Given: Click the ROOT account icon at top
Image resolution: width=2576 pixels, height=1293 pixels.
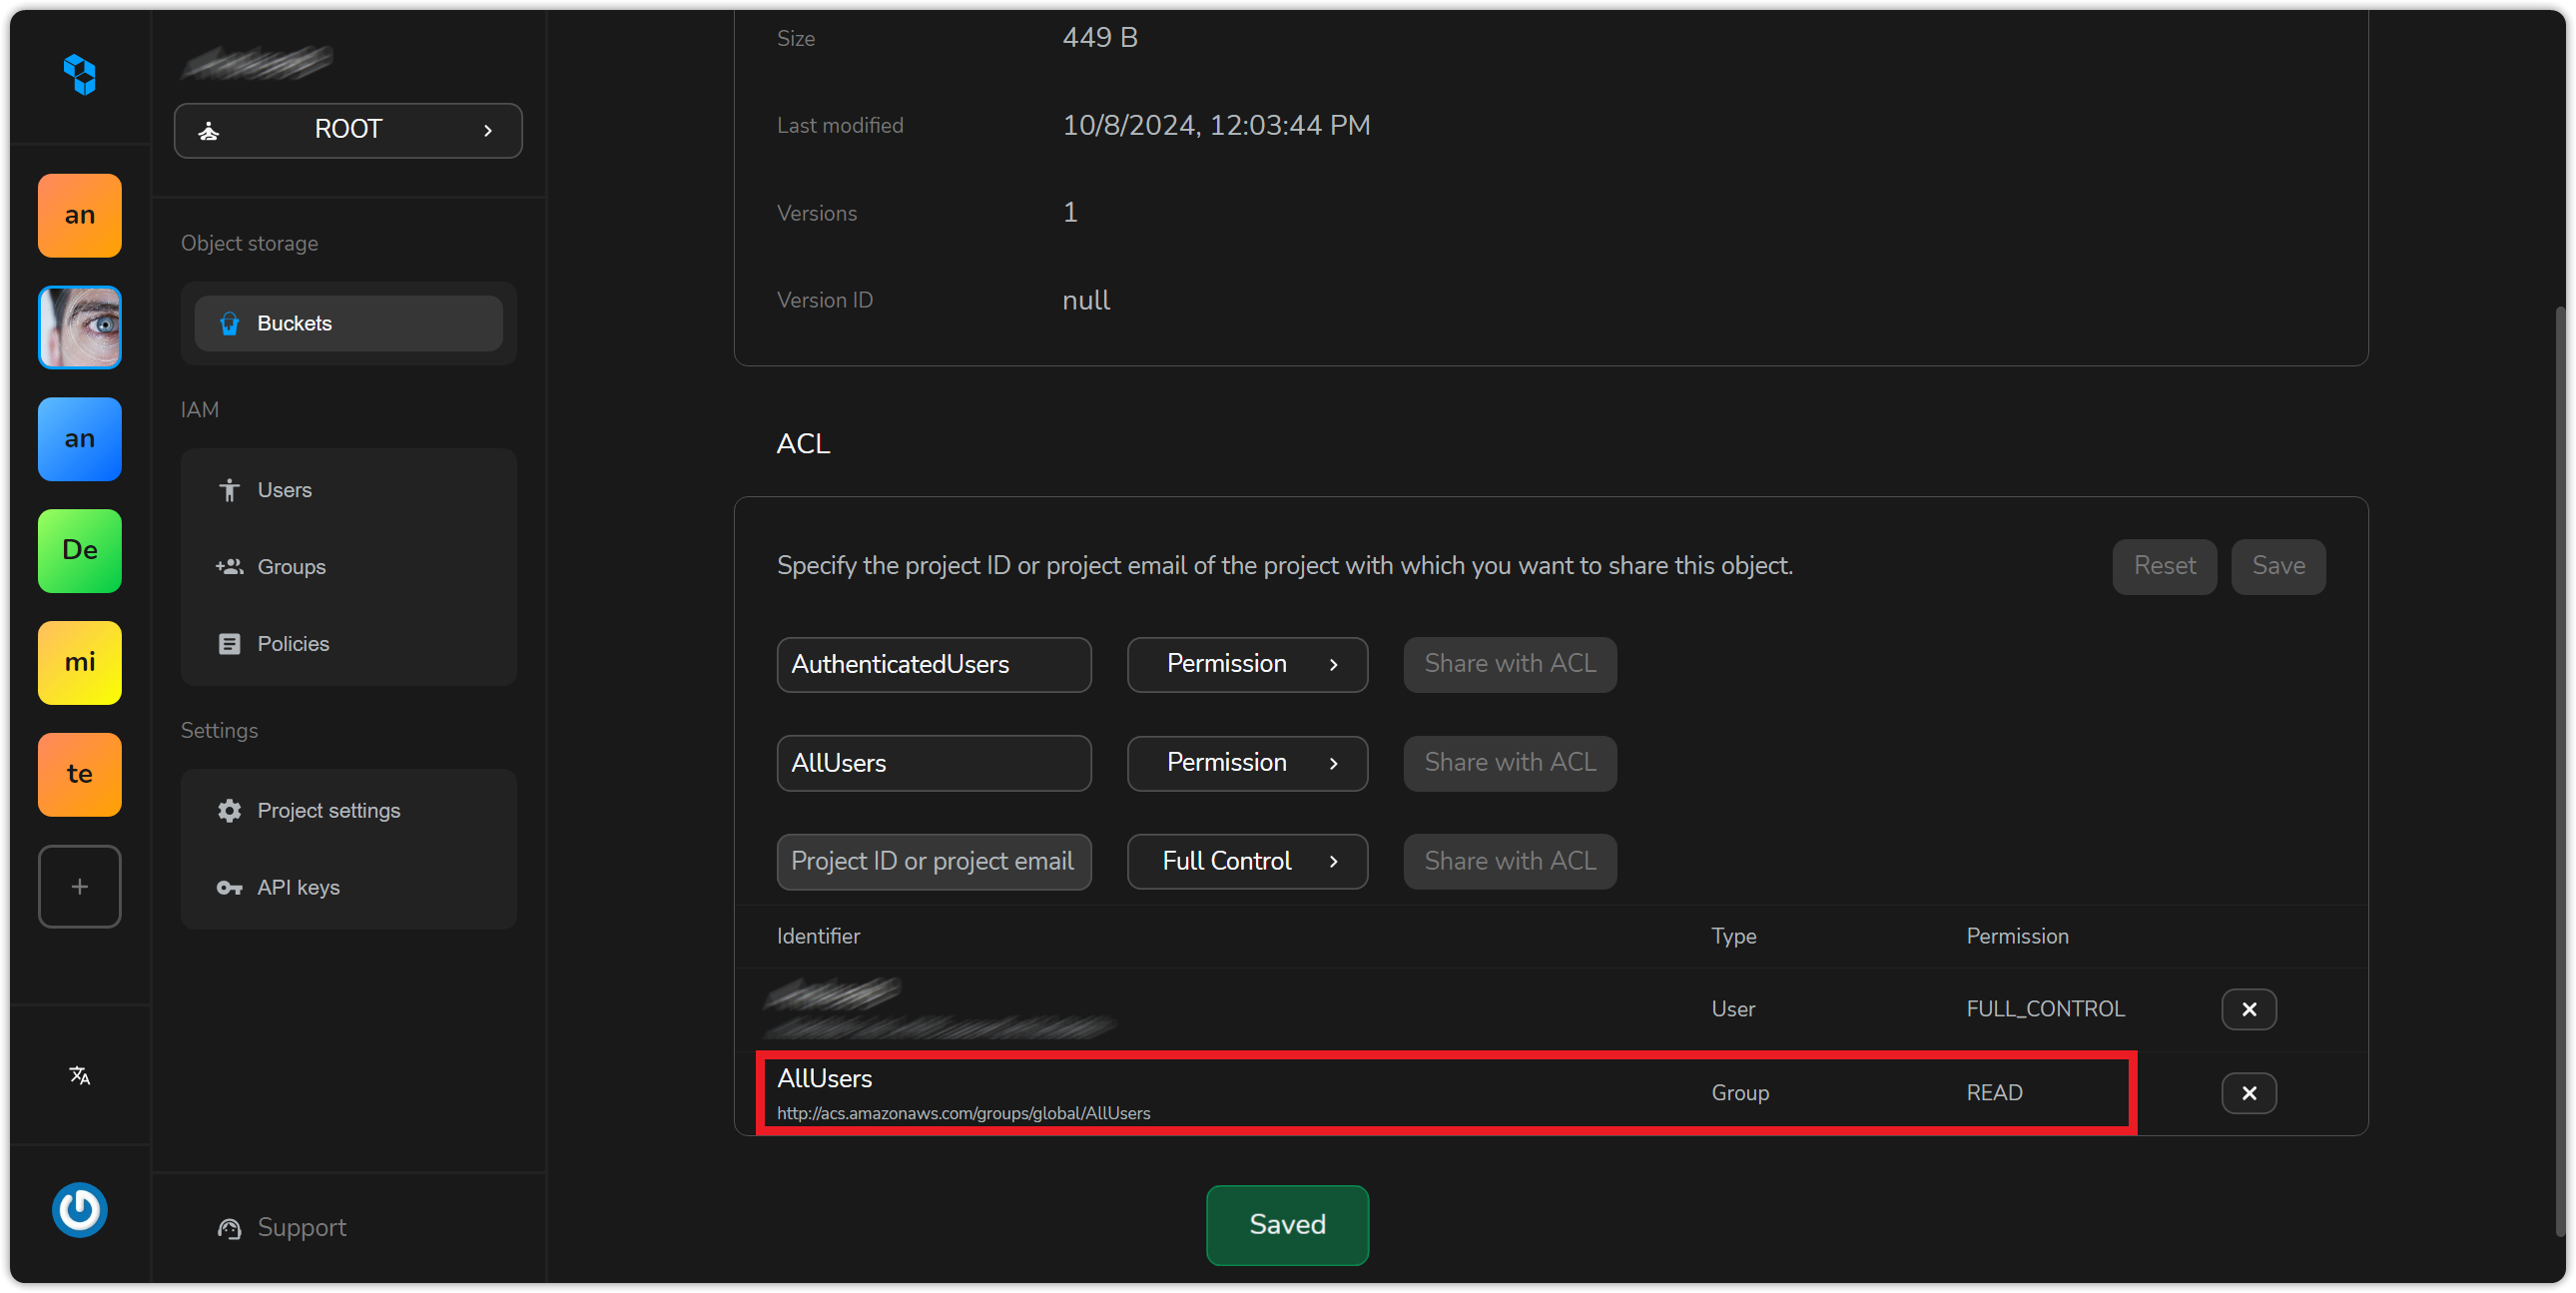Looking at the screenshot, I should coord(210,129).
